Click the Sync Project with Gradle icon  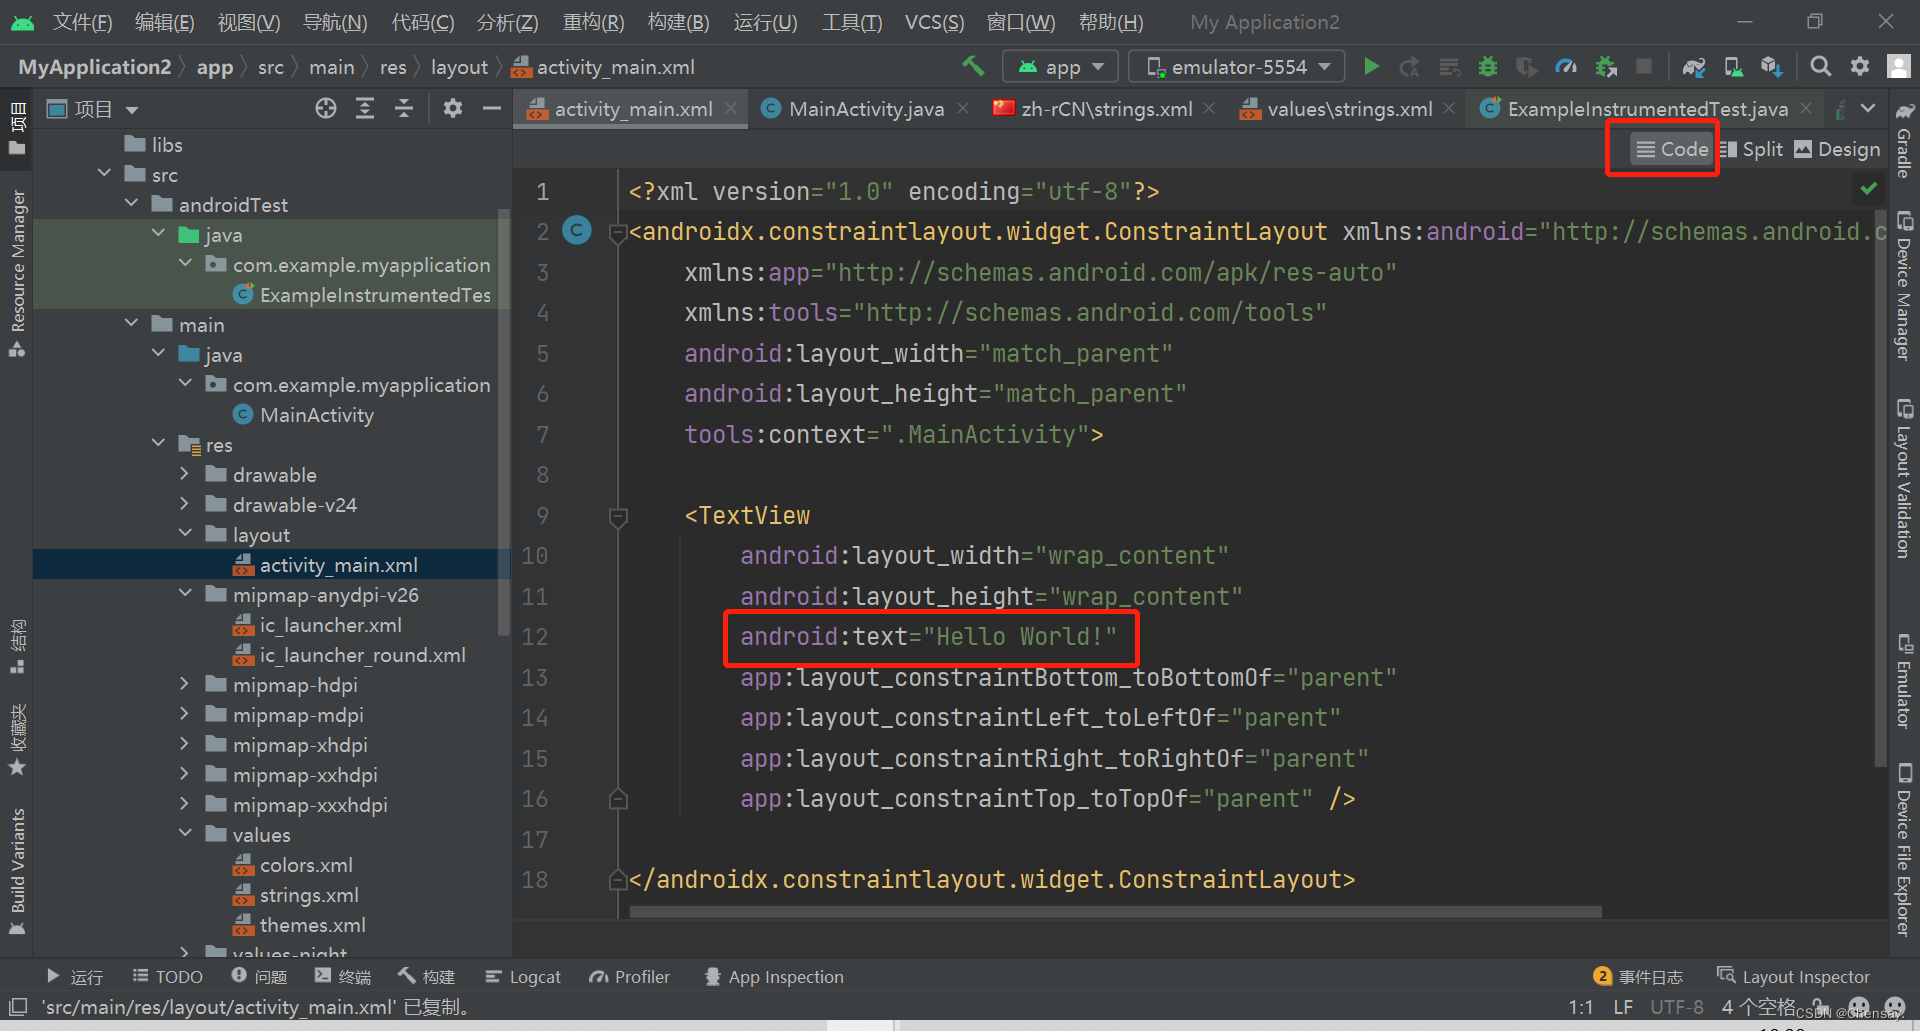pyautogui.click(x=1693, y=66)
